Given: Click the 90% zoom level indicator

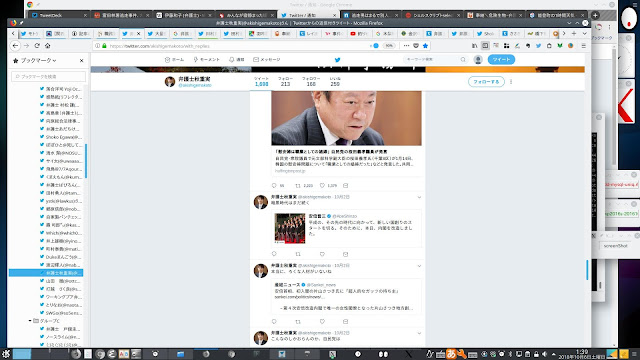Looking at the screenshot, I should pyautogui.click(x=389, y=46).
